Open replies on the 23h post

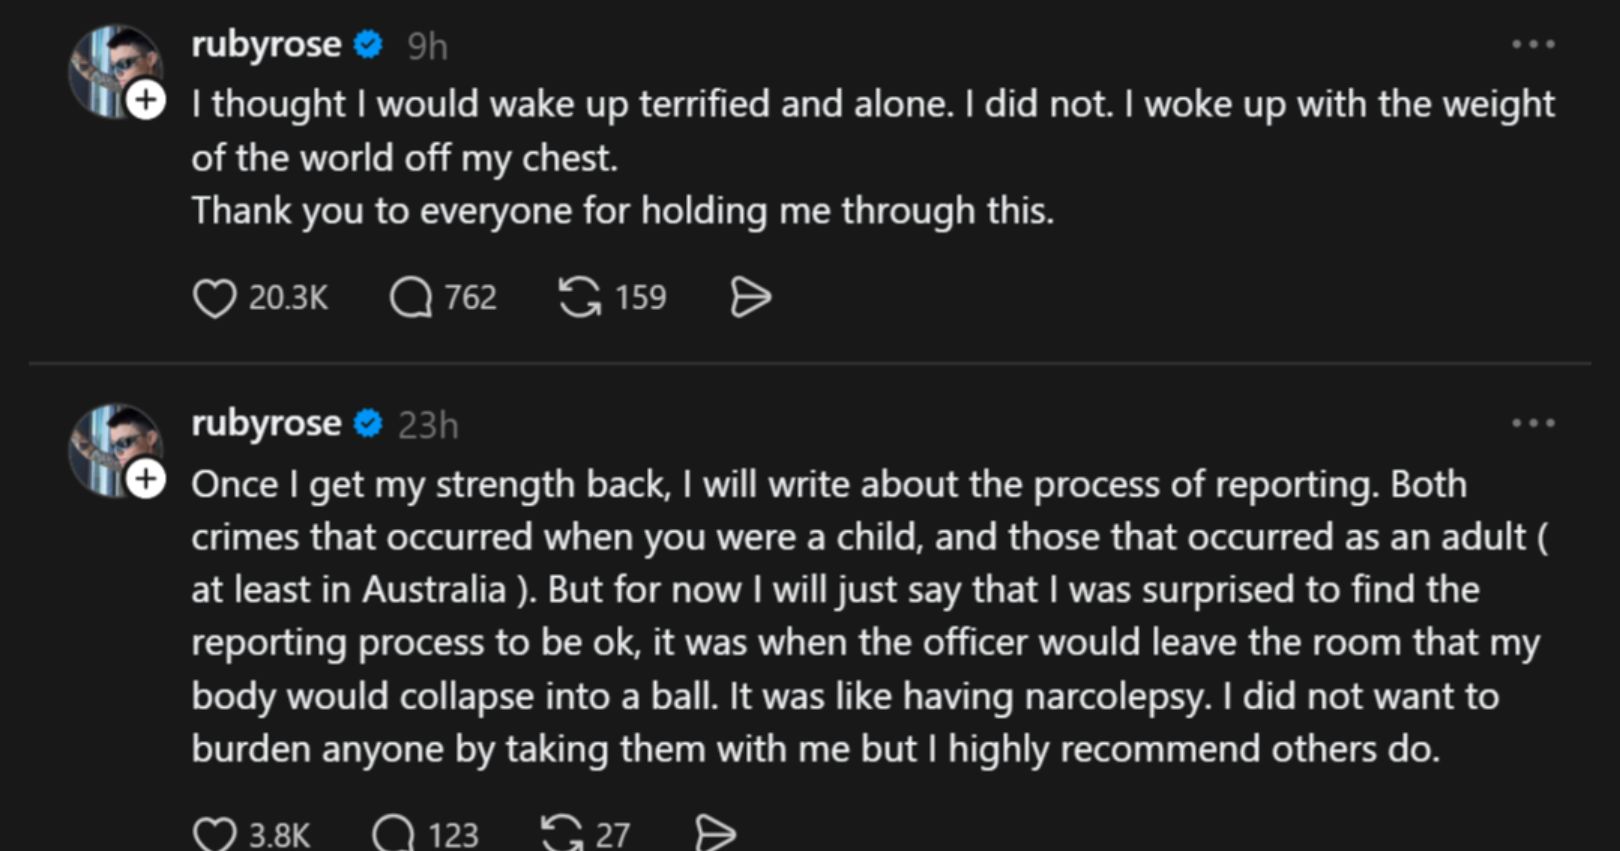[393, 834]
